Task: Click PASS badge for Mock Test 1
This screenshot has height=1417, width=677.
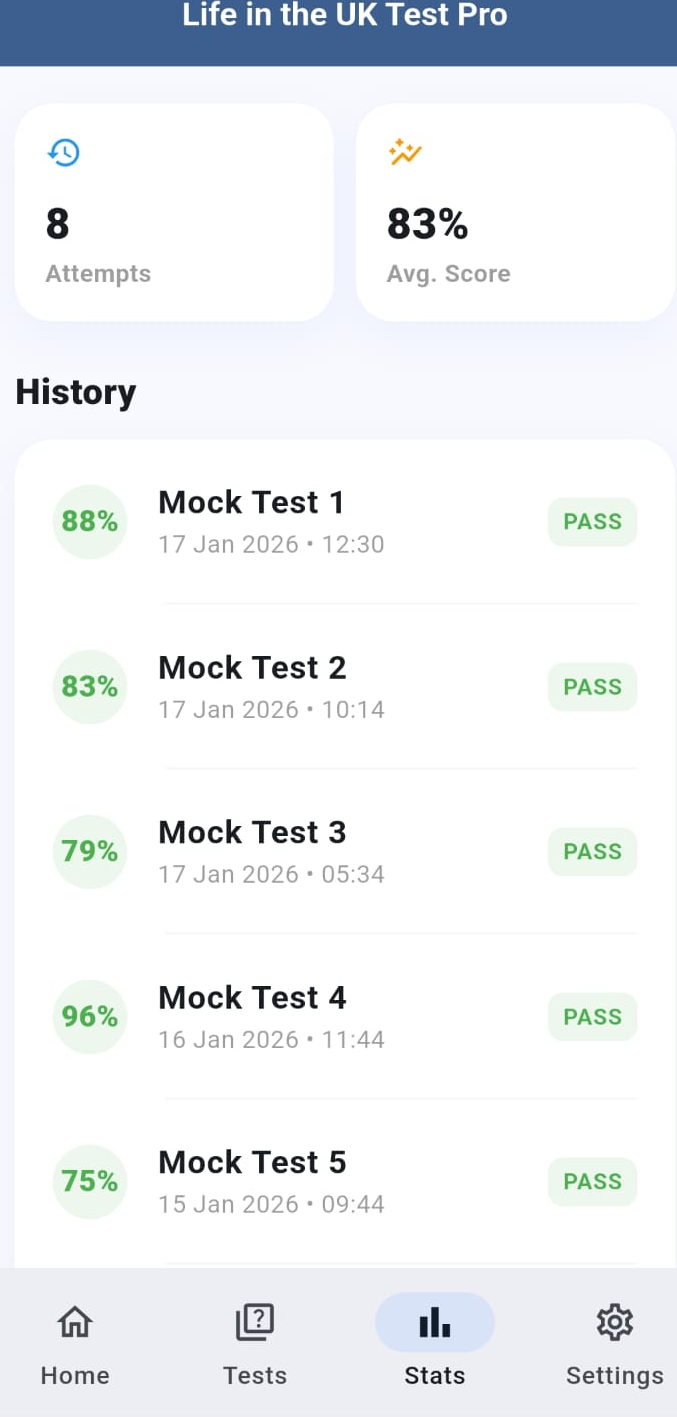Action: 592,521
